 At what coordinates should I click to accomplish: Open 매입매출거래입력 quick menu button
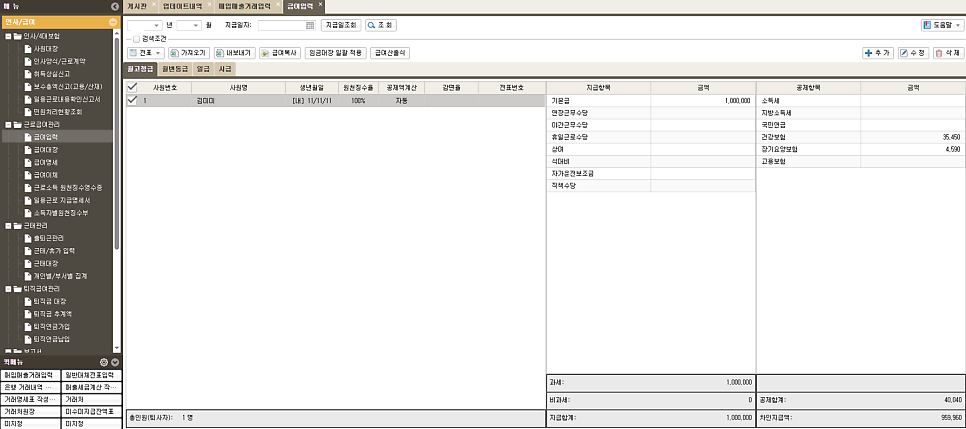tap(31, 375)
